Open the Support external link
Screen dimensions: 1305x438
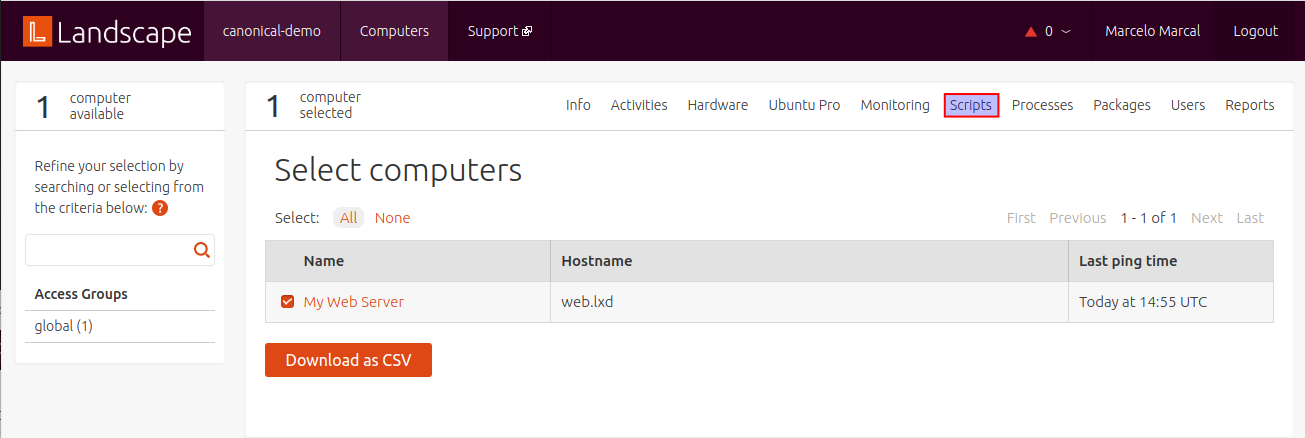[x=499, y=31]
